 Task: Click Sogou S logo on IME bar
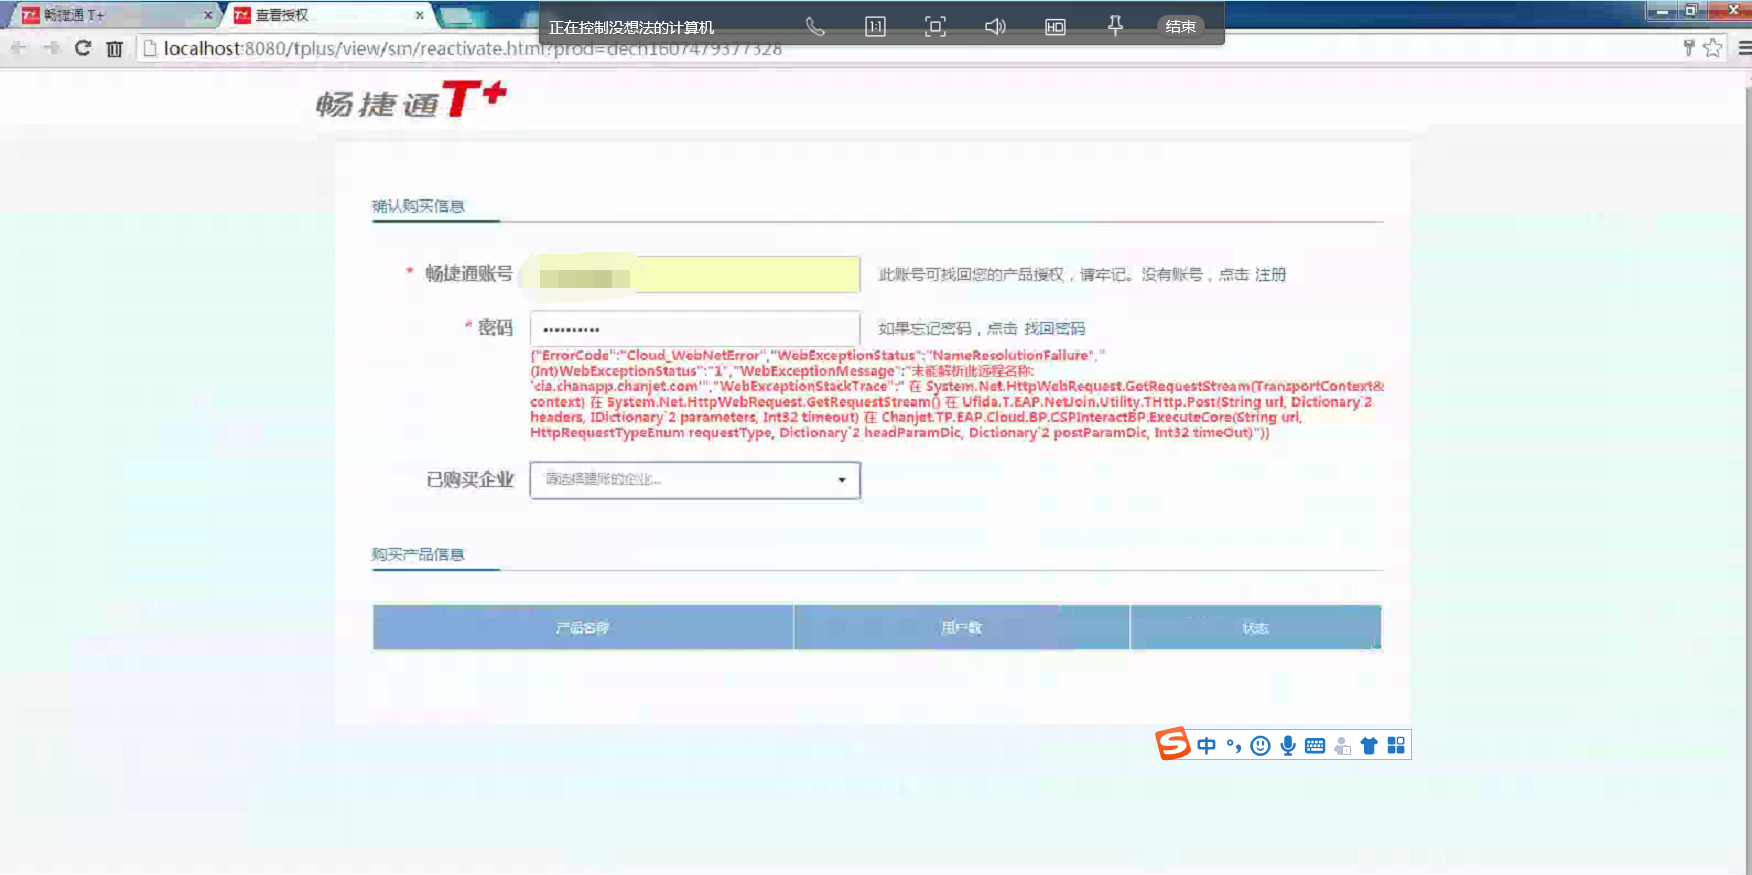point(1173,744)
